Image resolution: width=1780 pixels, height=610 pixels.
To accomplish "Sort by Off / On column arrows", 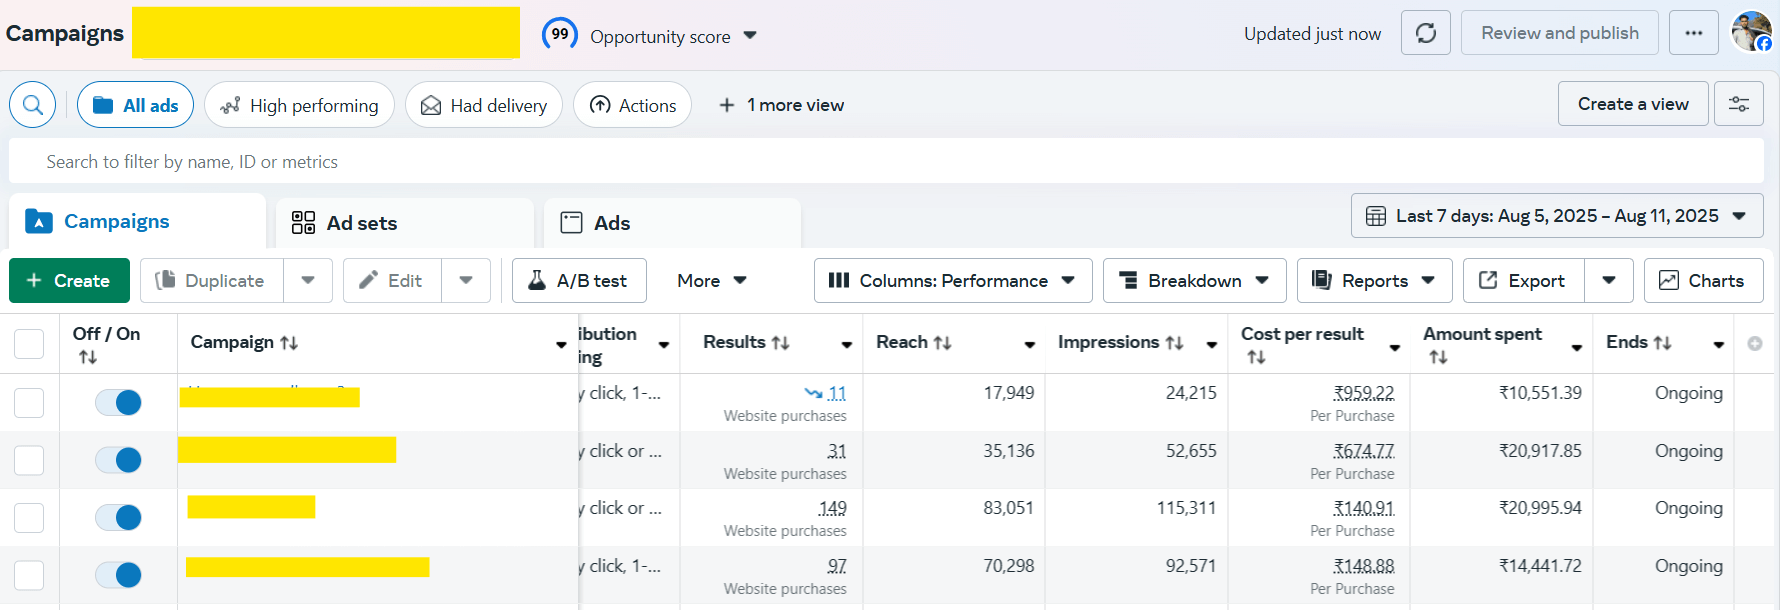I will tap(88, 357).
